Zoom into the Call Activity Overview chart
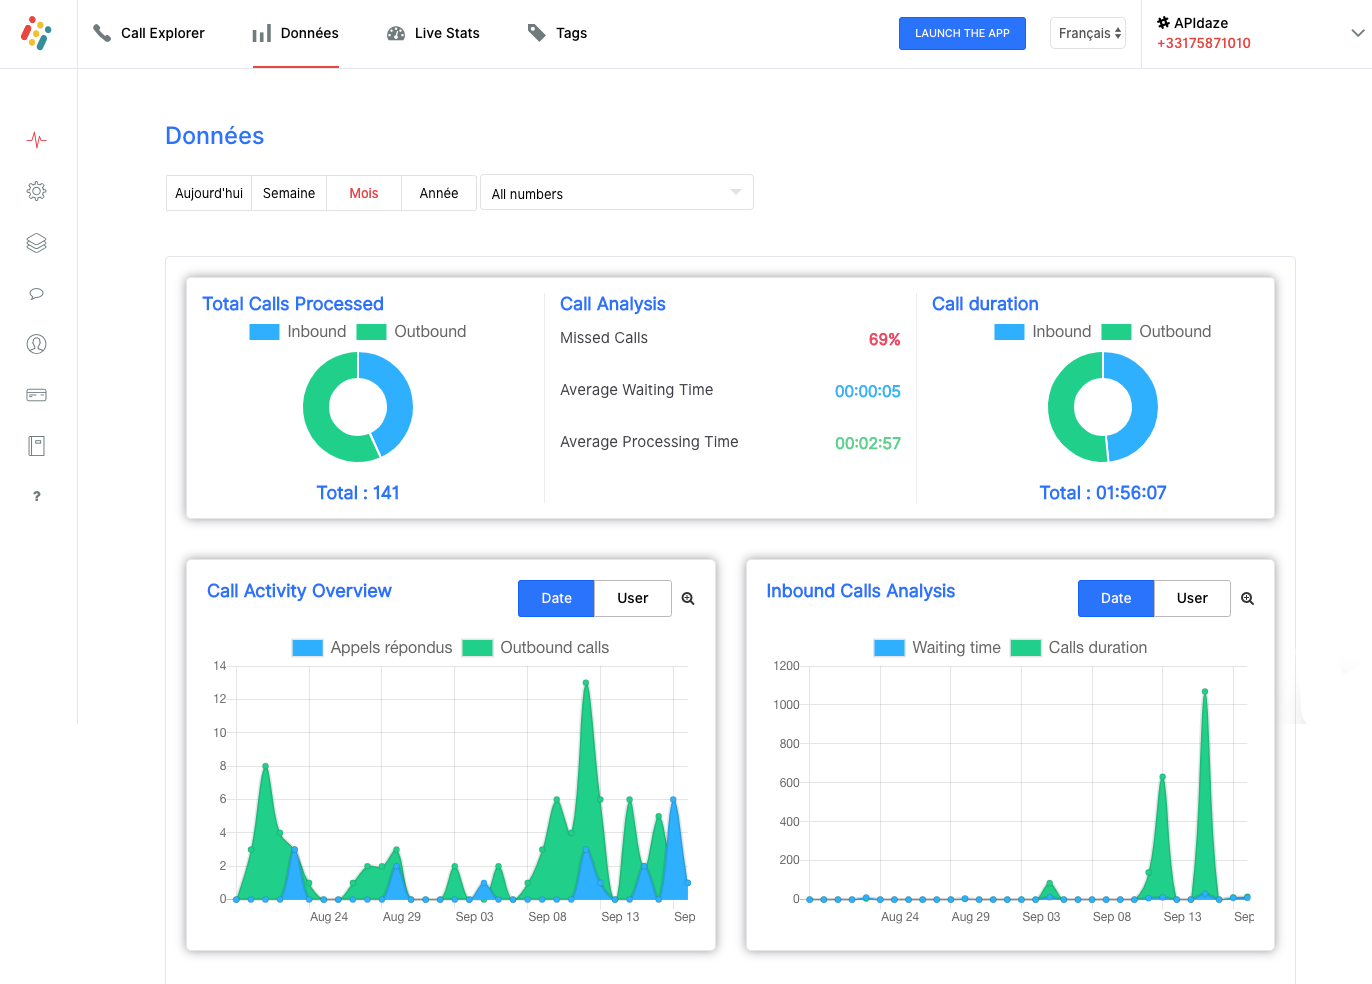Viewport: 1372px width, 984px height. [x=688, y=599]
